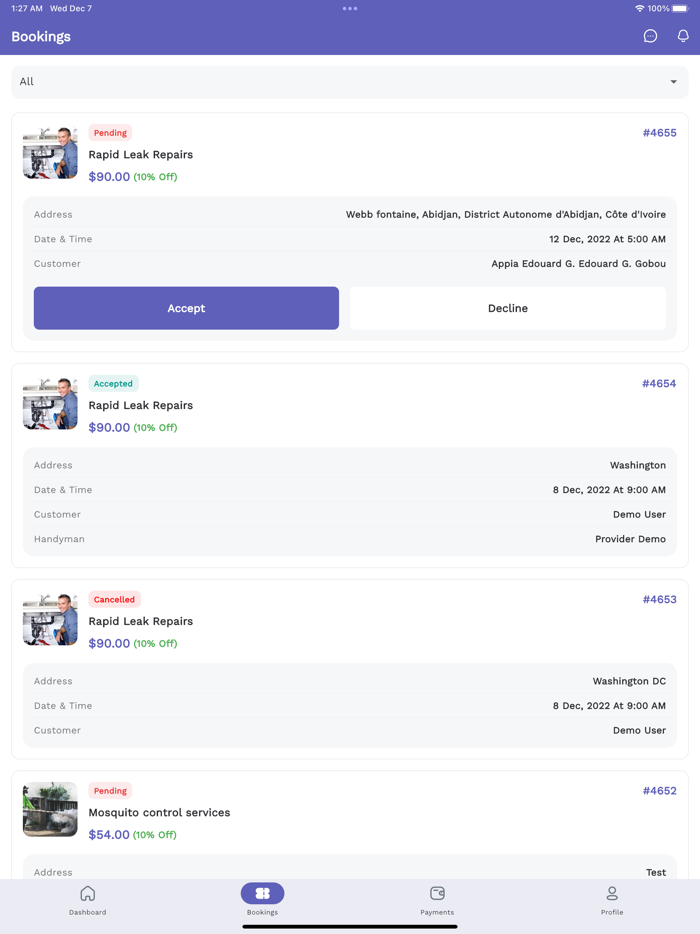Open the notification bell

[x=682, y=36]
